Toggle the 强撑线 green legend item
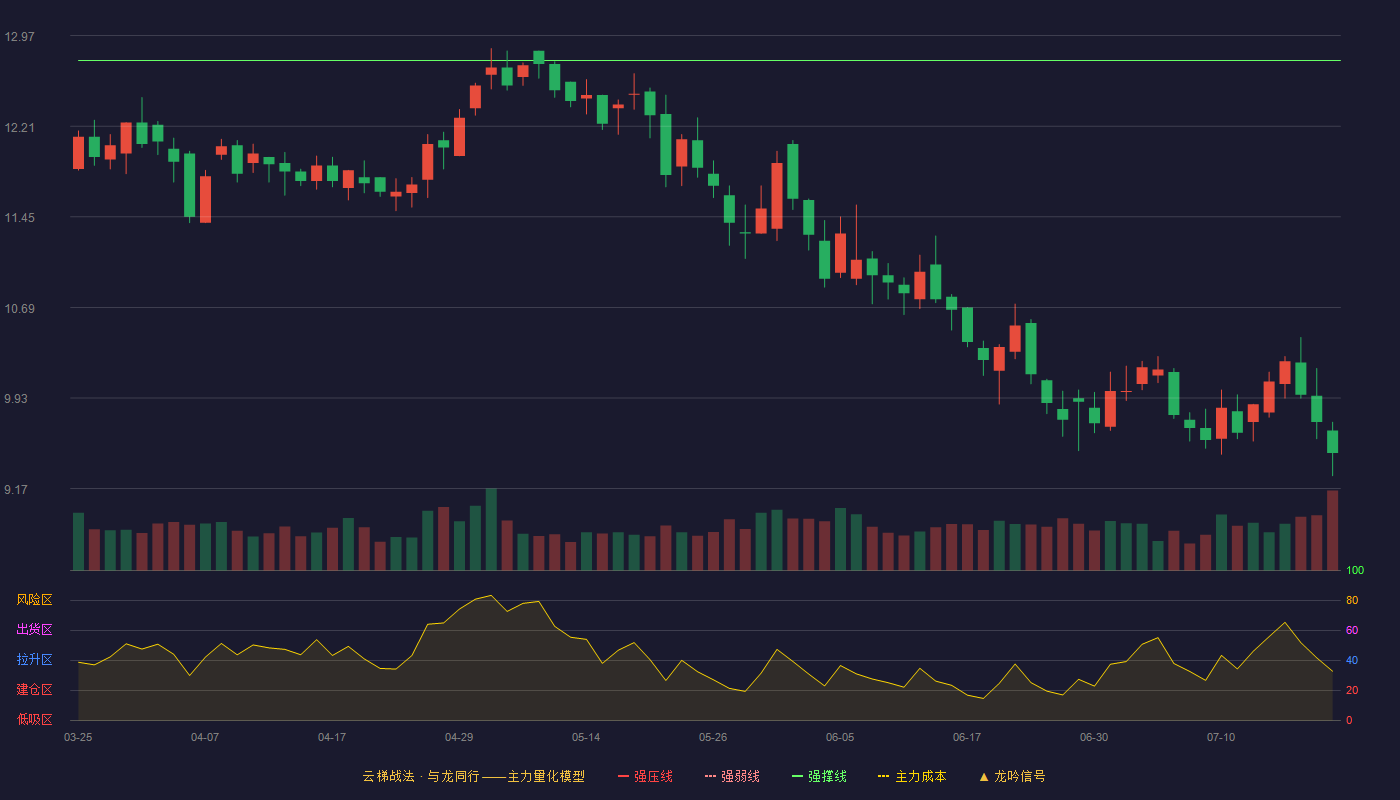Viewport: 1400px width, 800px height. (x=819, y=776)
